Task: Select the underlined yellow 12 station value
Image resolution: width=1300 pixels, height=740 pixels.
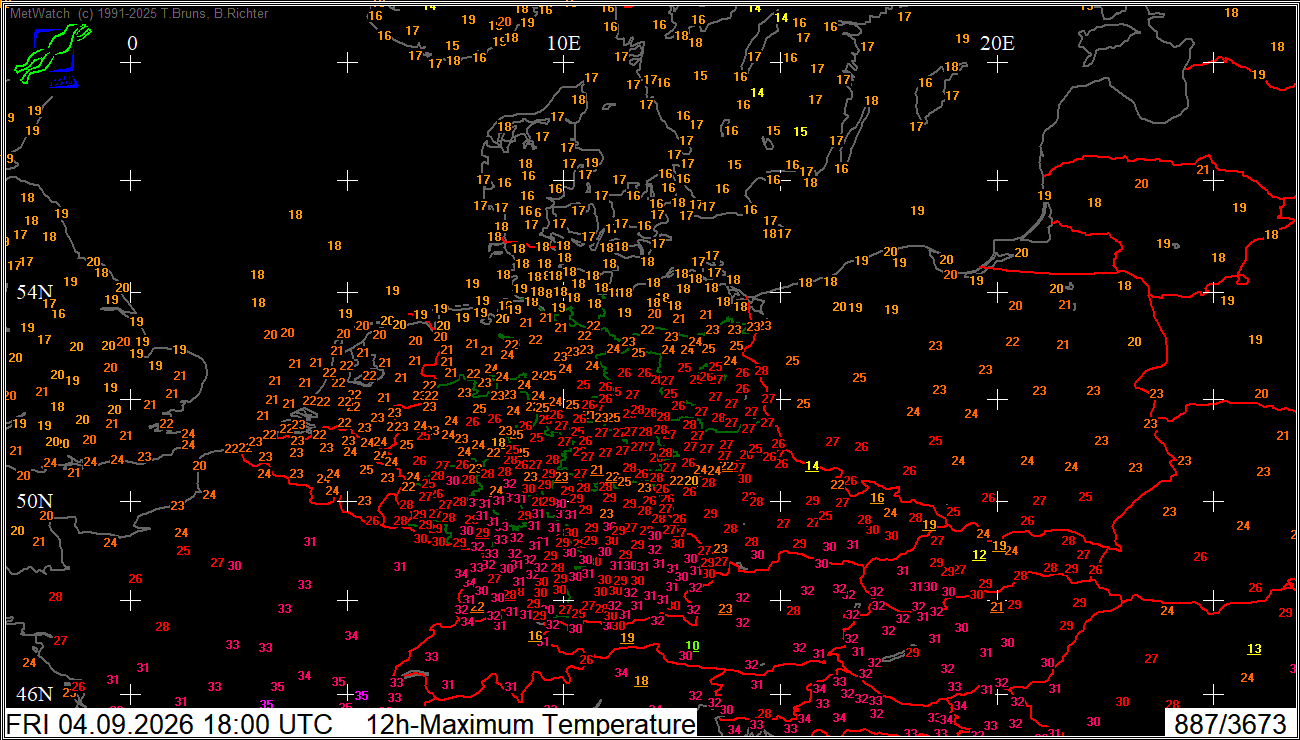Action: tap(979, 555)
